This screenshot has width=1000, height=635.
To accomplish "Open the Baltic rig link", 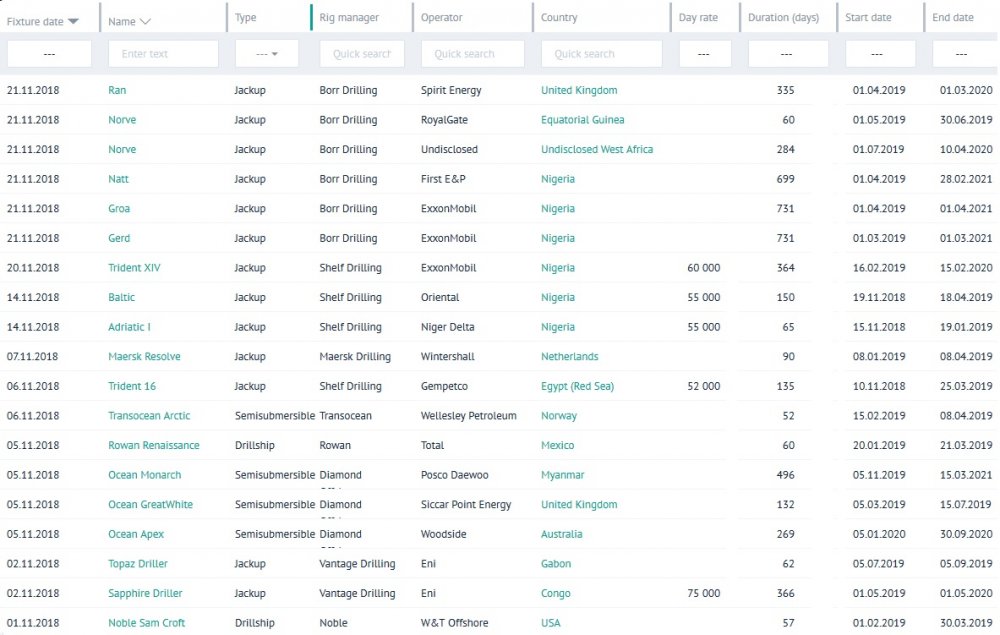I will 121,297.
